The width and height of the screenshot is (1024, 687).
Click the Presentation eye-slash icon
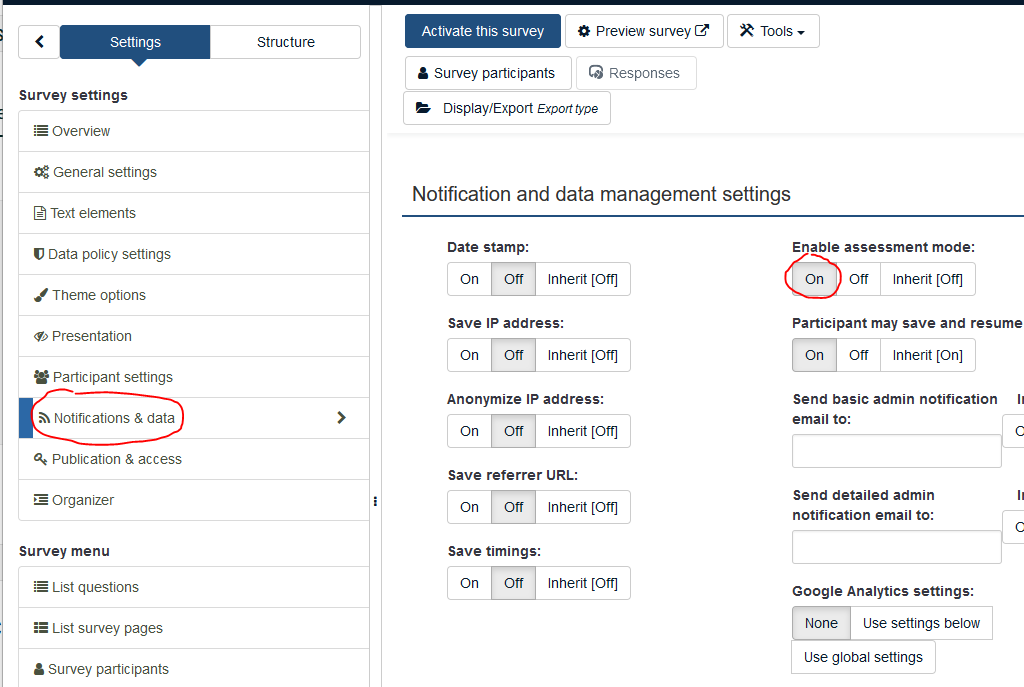point(41,336)
